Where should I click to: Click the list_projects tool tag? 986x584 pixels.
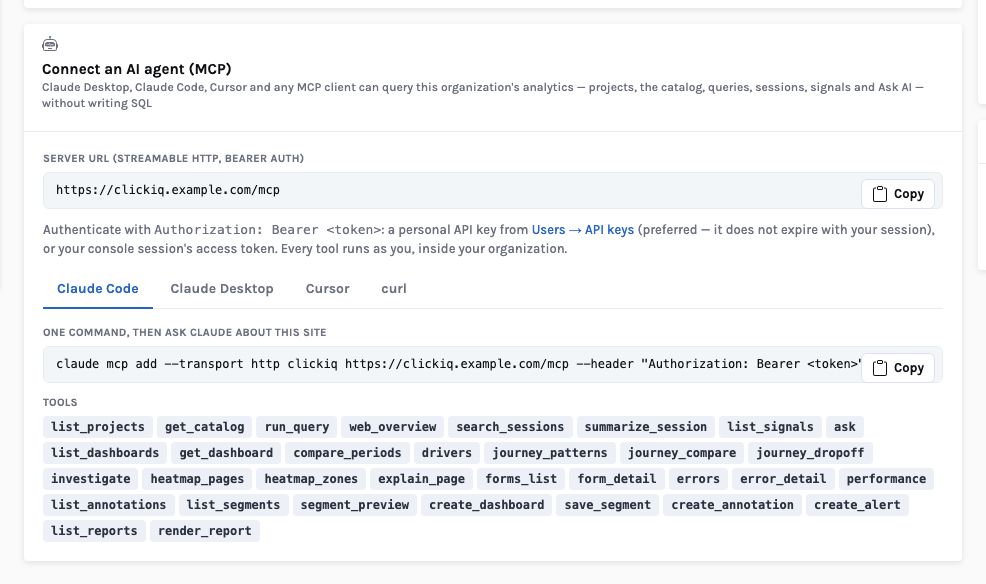click(97, 427)
